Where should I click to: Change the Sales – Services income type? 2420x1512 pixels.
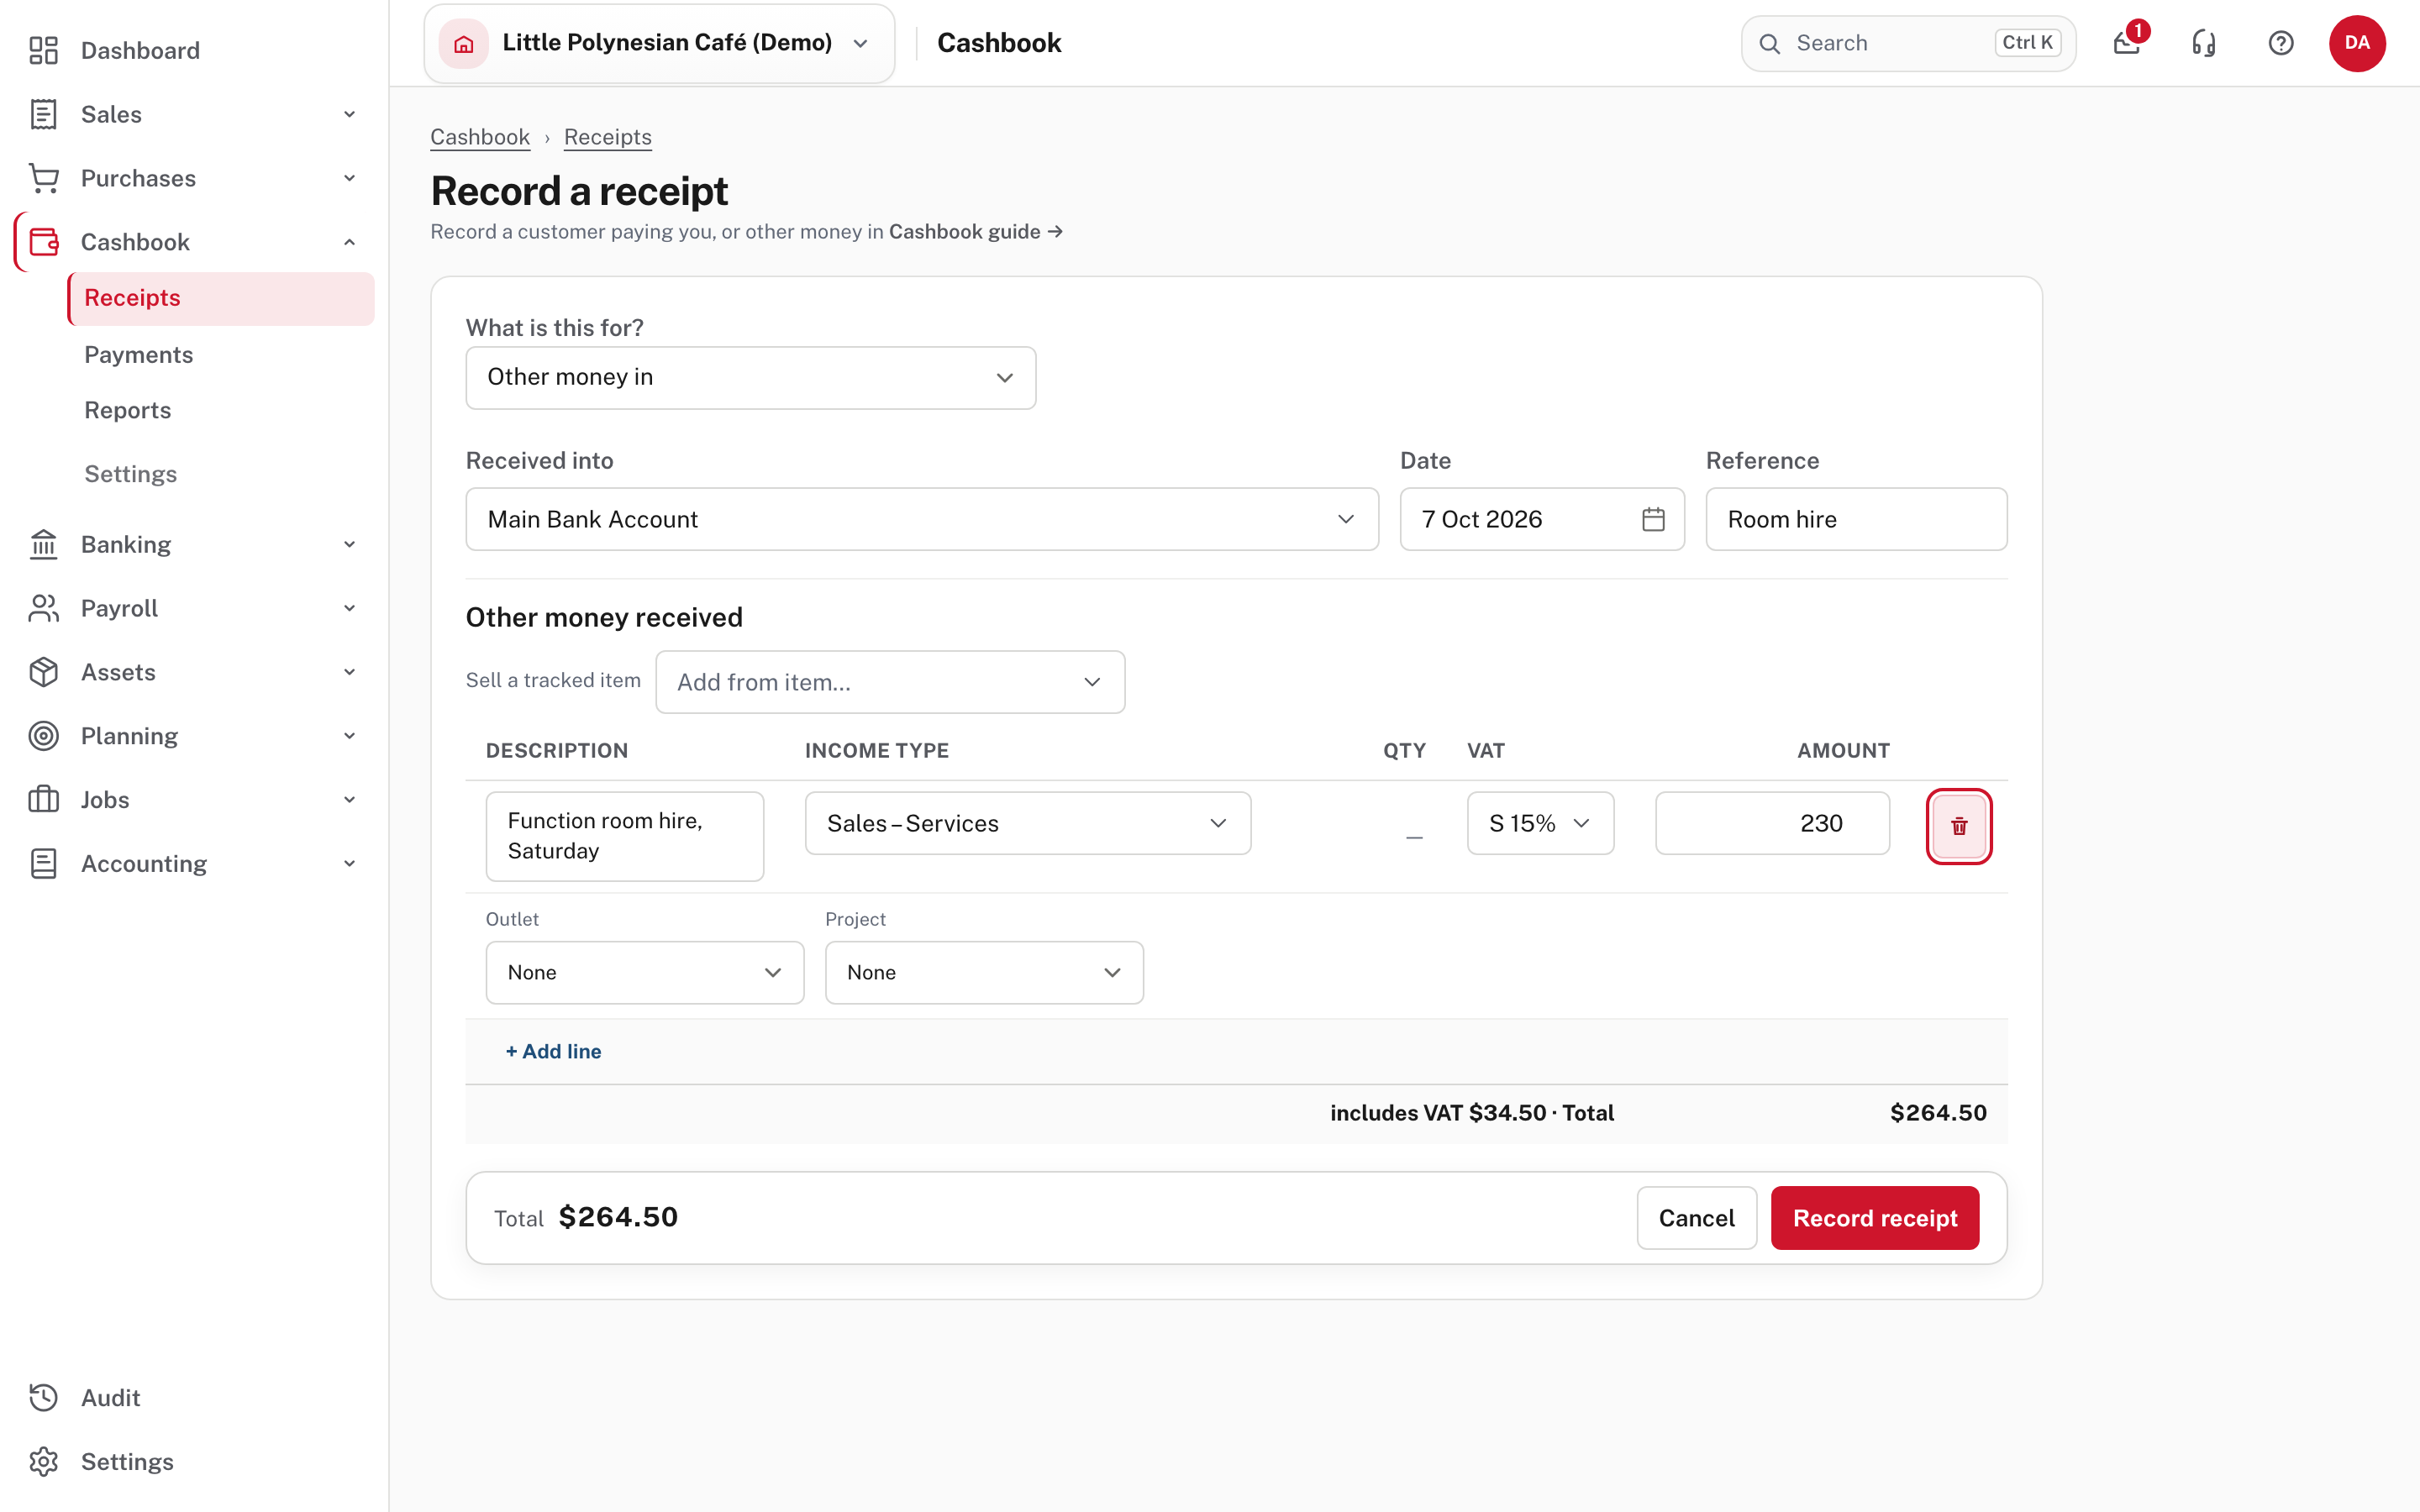(1028, 823)
